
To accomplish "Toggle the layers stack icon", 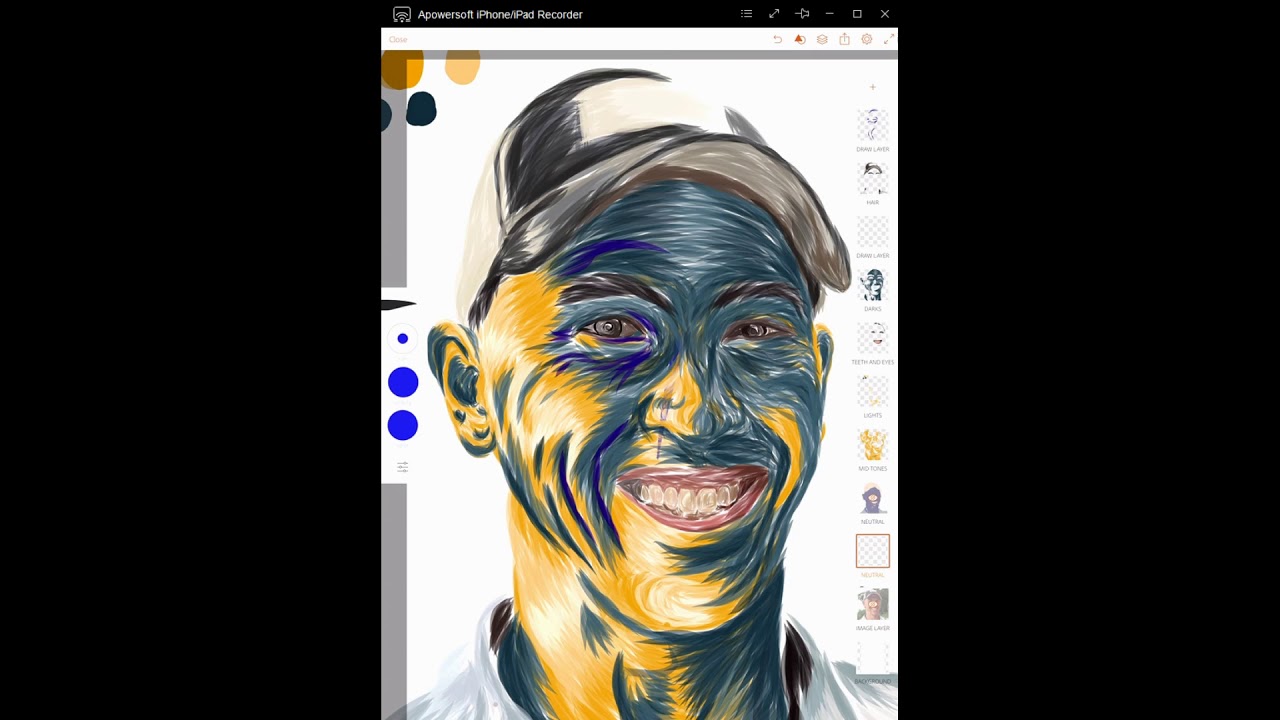I will pos(822,39).
